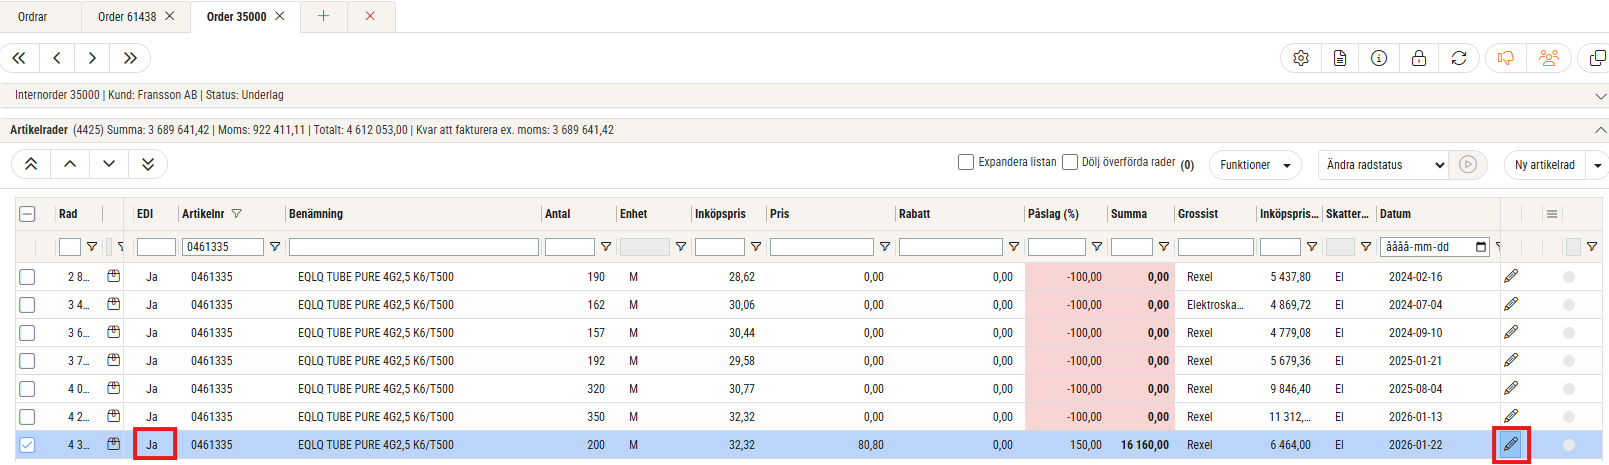This screenshot has width=1609, height=465.
Task: Go to next order with right arrow
Action: [92, 58]
